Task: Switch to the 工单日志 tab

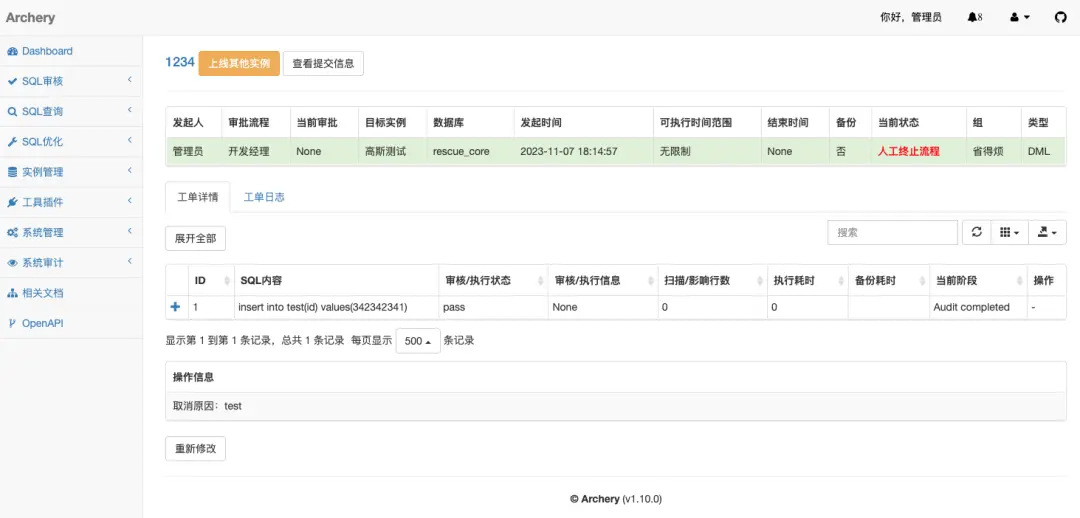Action: (264, 197)
